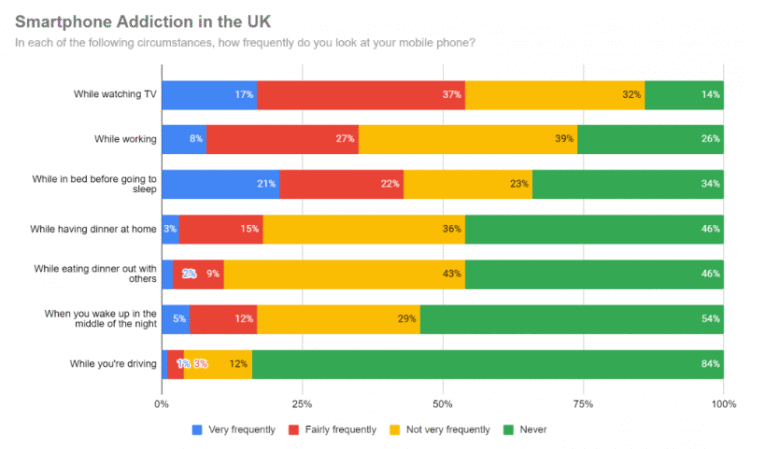
Task: Select the 'Never' legend label
Action: click(x=533, y=430)
